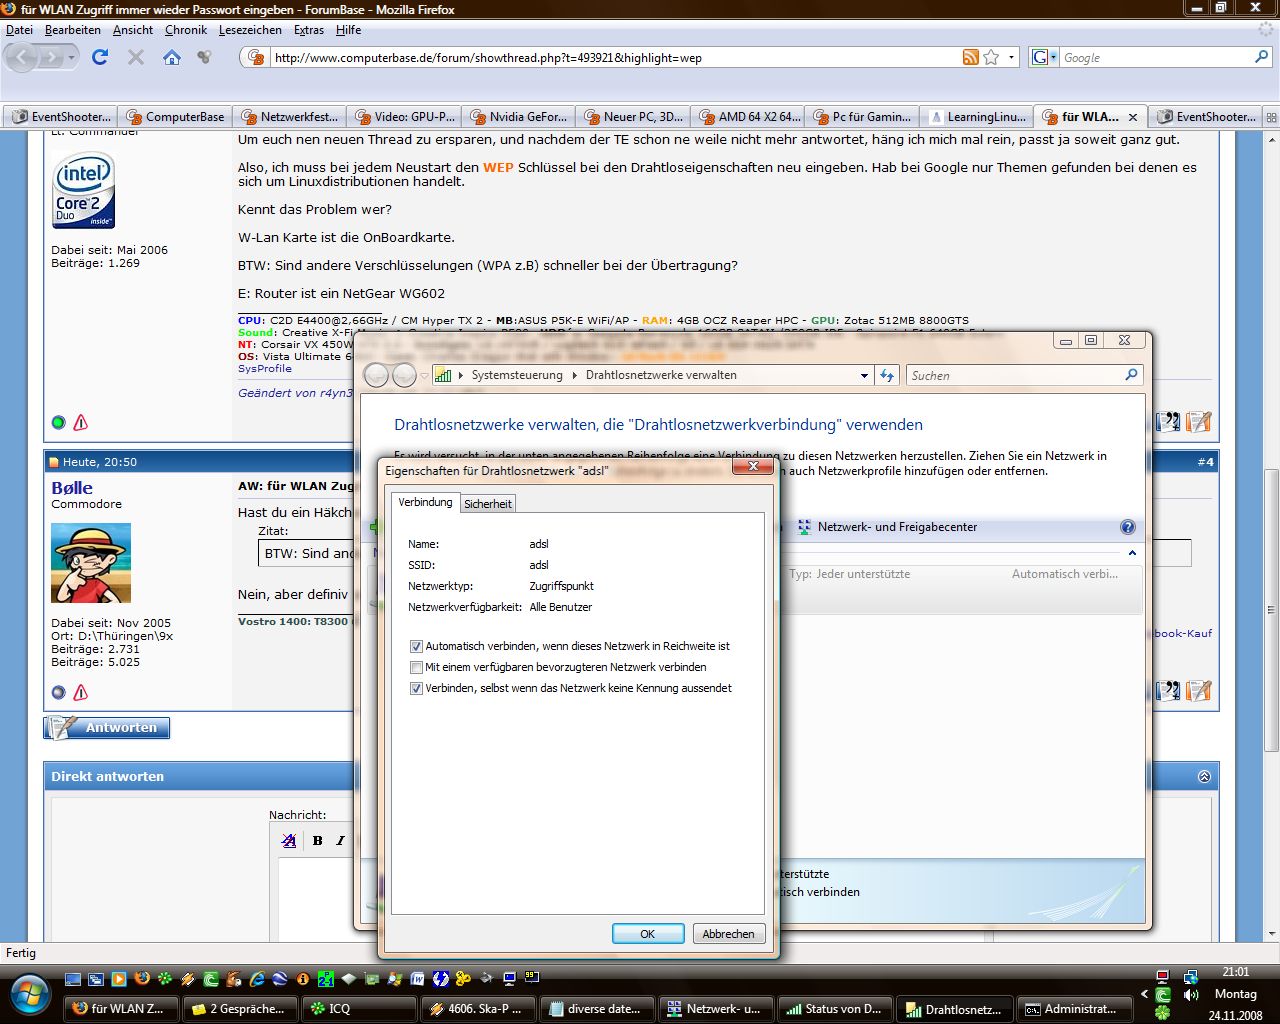Open Netzwerk- und Freigabecenter link
The height and width of the screenshot is (1024, 1280).
pos(897,527)
